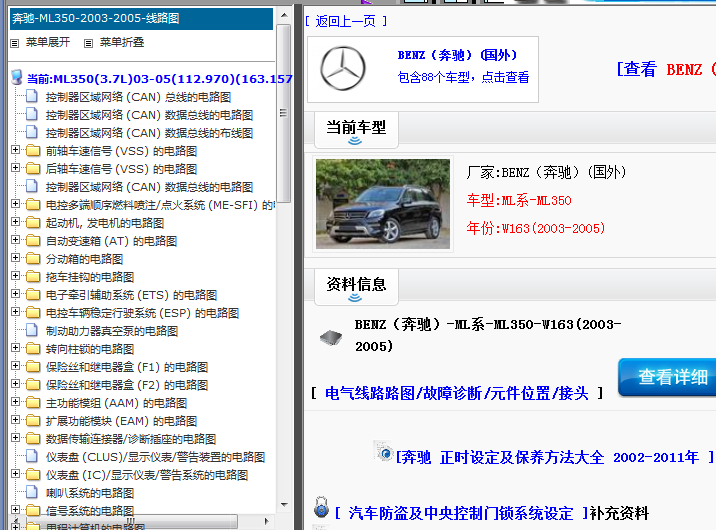Click the [查看 BENZ link at right

point(666,69)
